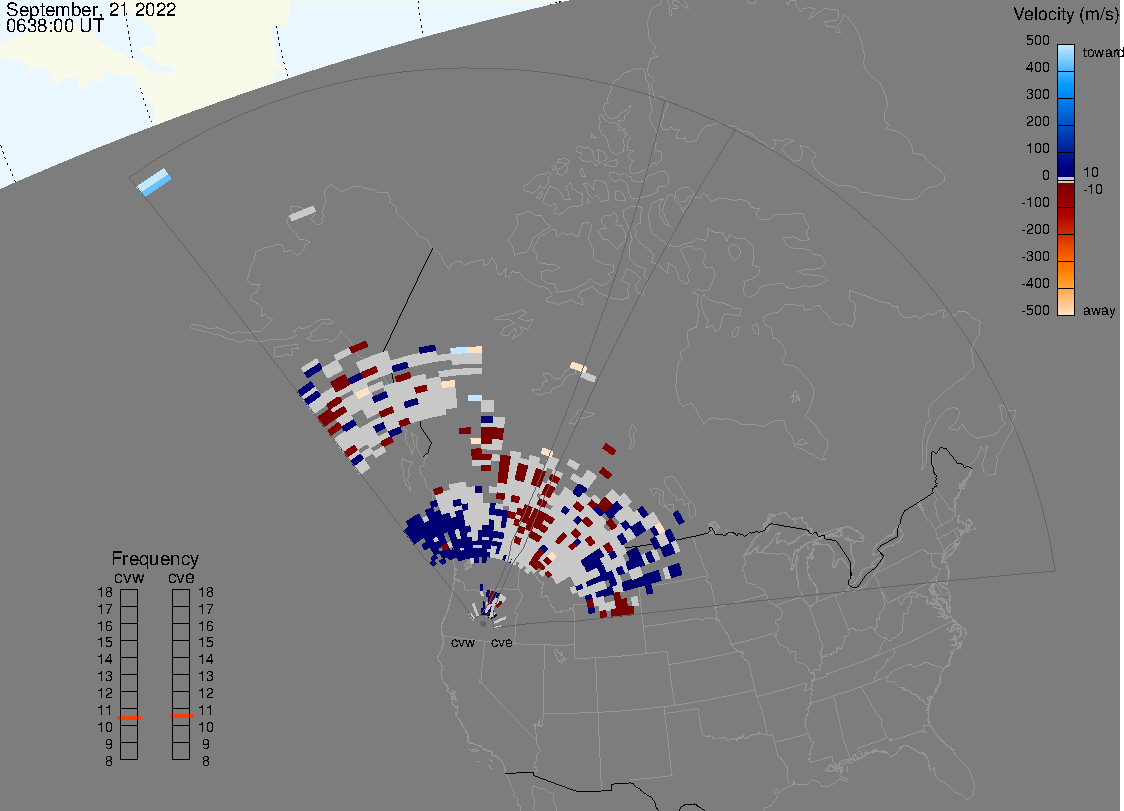Viewport: 1124px width, 811px height.
Task: Click the "away" label on velocity scale
Action: 1099,310
